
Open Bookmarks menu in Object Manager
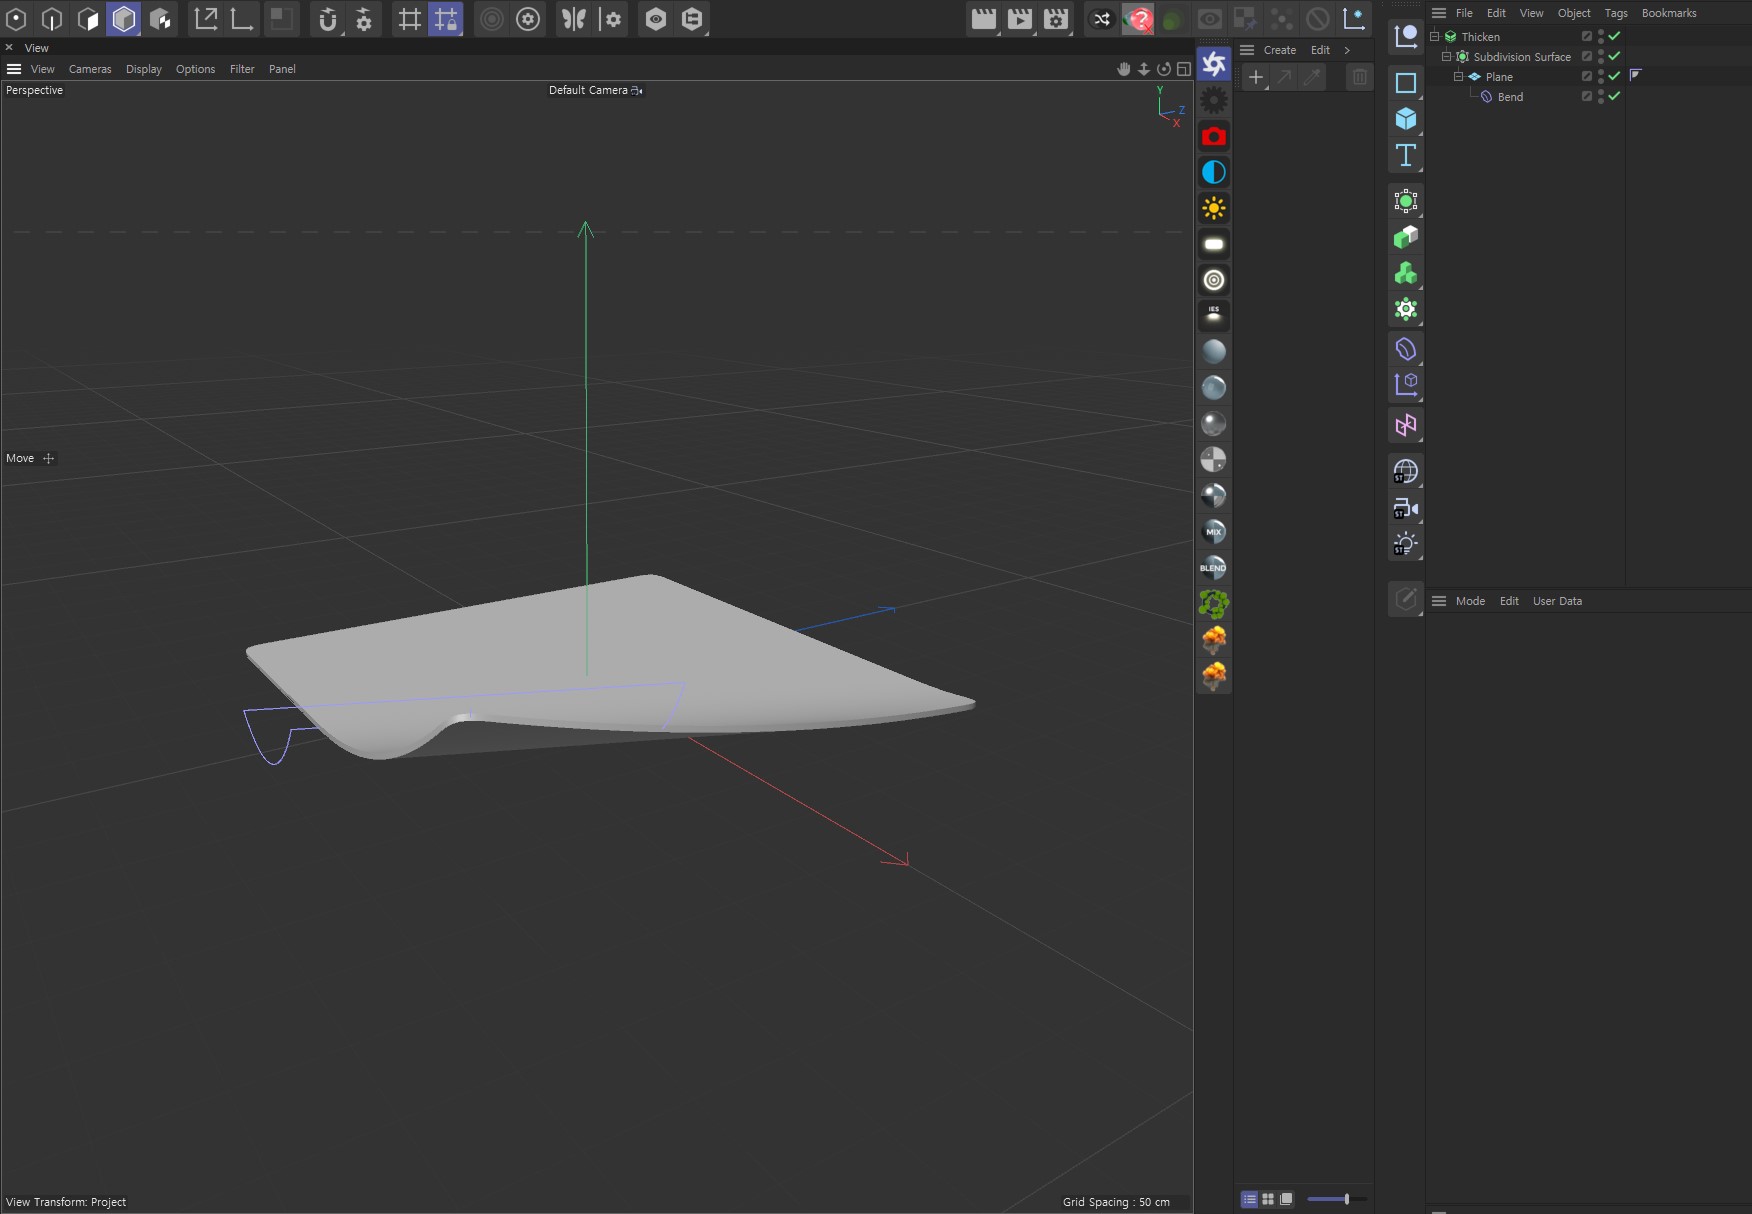[1669, 13]
